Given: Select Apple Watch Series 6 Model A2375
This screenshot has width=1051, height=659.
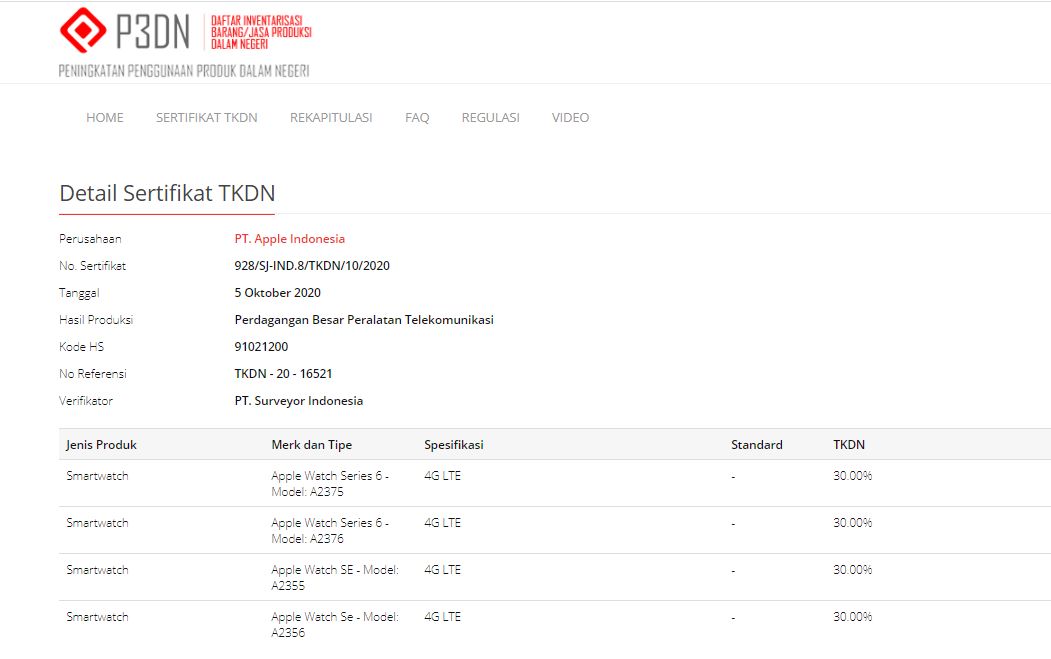Looking at the screenshot, I should 330,483.
